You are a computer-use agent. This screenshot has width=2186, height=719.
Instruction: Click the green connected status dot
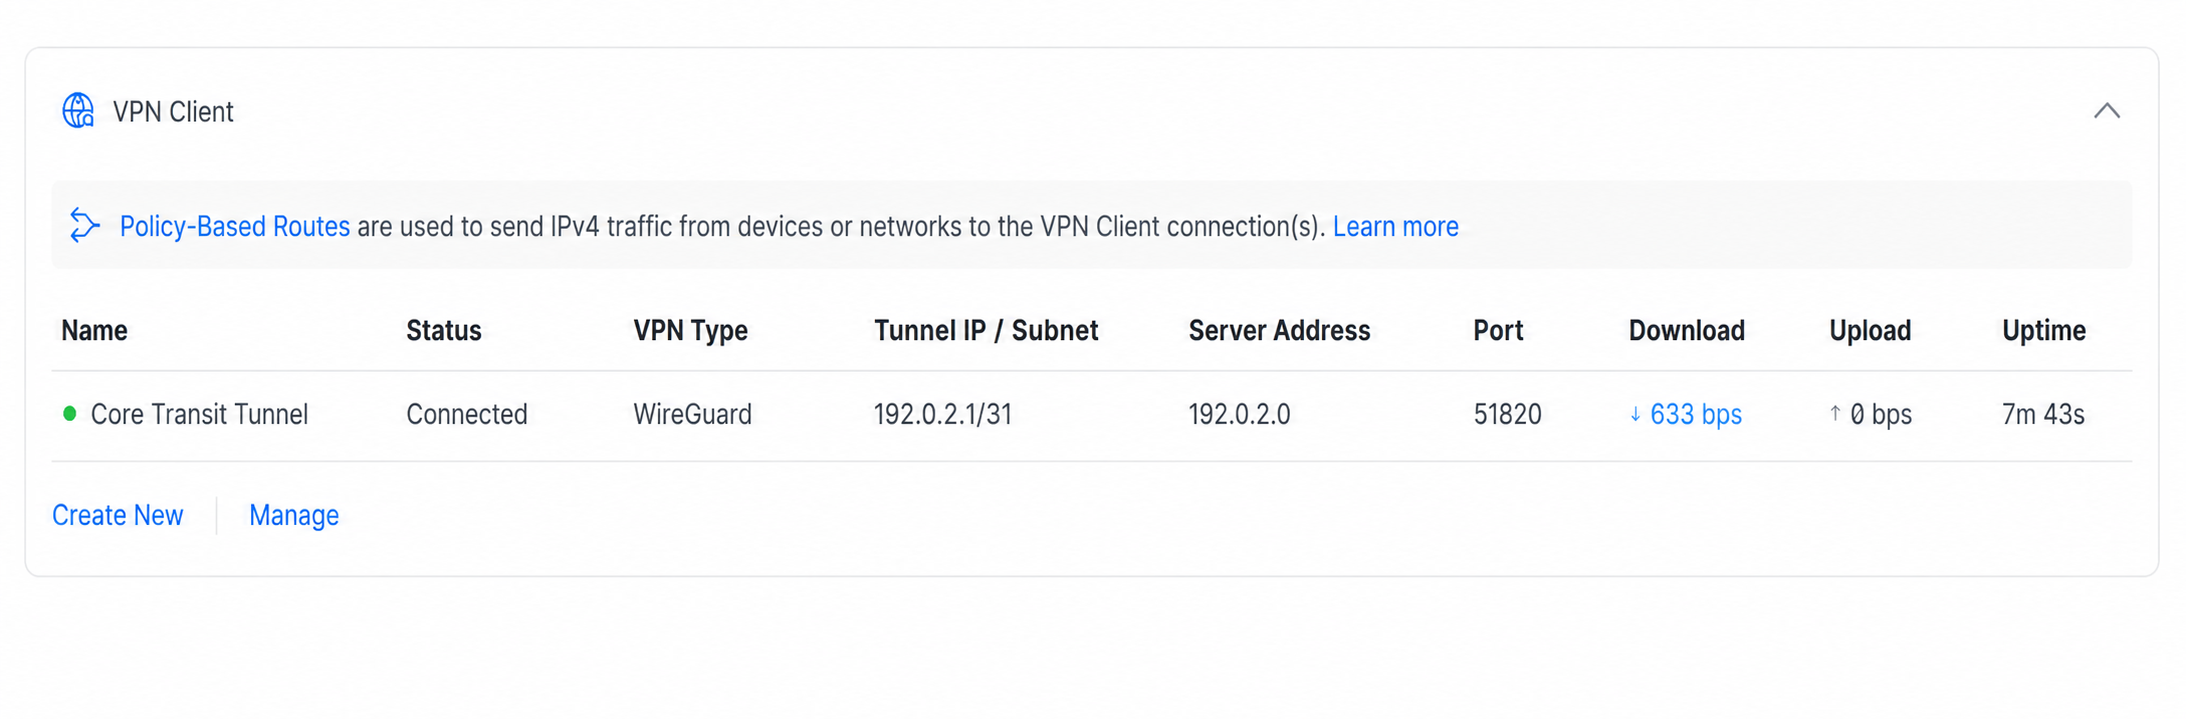click(x=70, y=414)
